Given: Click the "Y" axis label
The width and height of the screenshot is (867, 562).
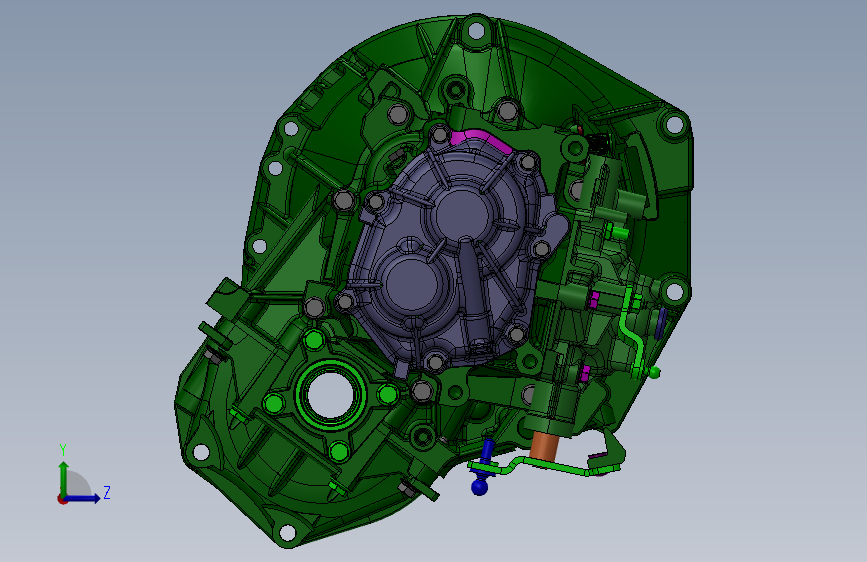Looking at the screenshot, I should (63, 450).
